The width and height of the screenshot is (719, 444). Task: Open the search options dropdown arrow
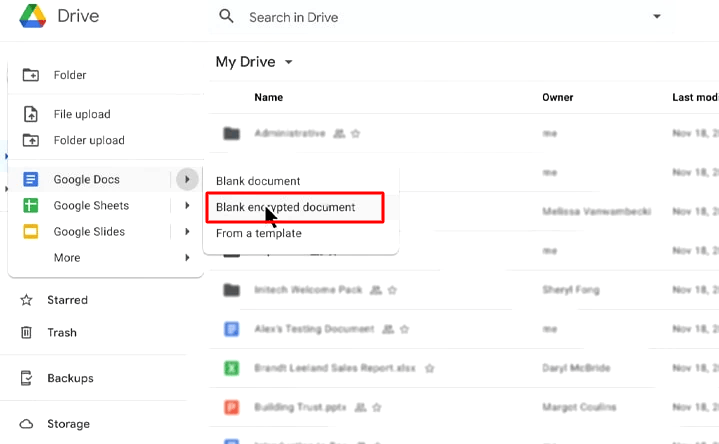coord(657,17)
